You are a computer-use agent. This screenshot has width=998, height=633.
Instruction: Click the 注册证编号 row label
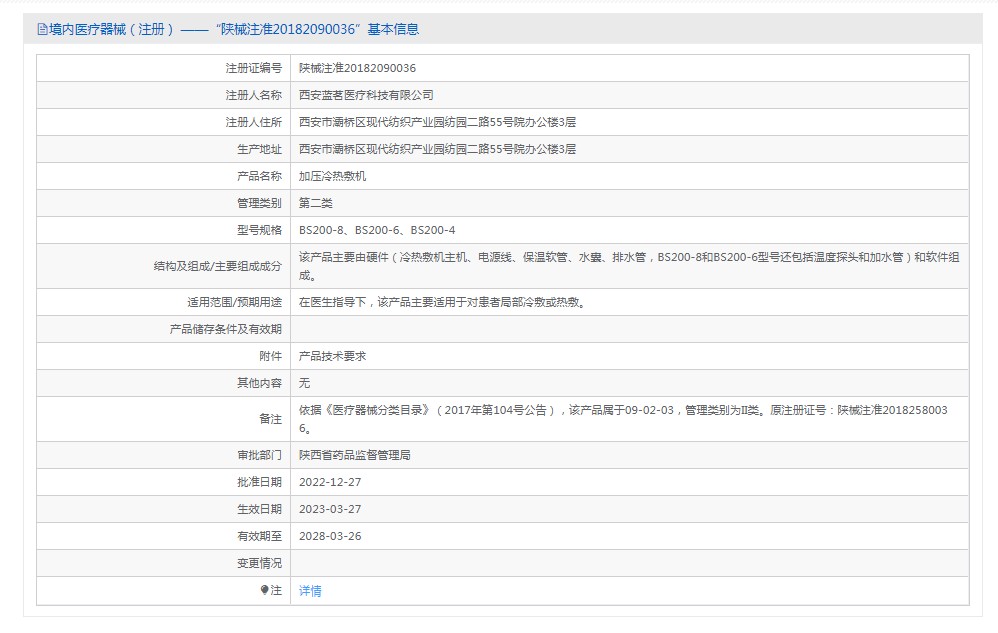click(253, 68)
